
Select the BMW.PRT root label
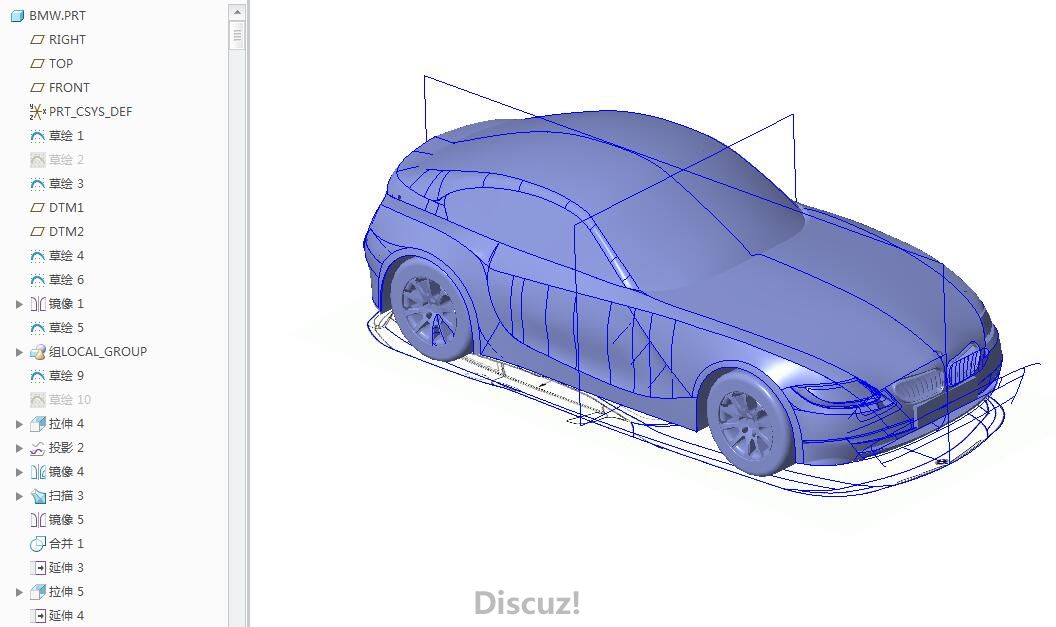(57, 15)
